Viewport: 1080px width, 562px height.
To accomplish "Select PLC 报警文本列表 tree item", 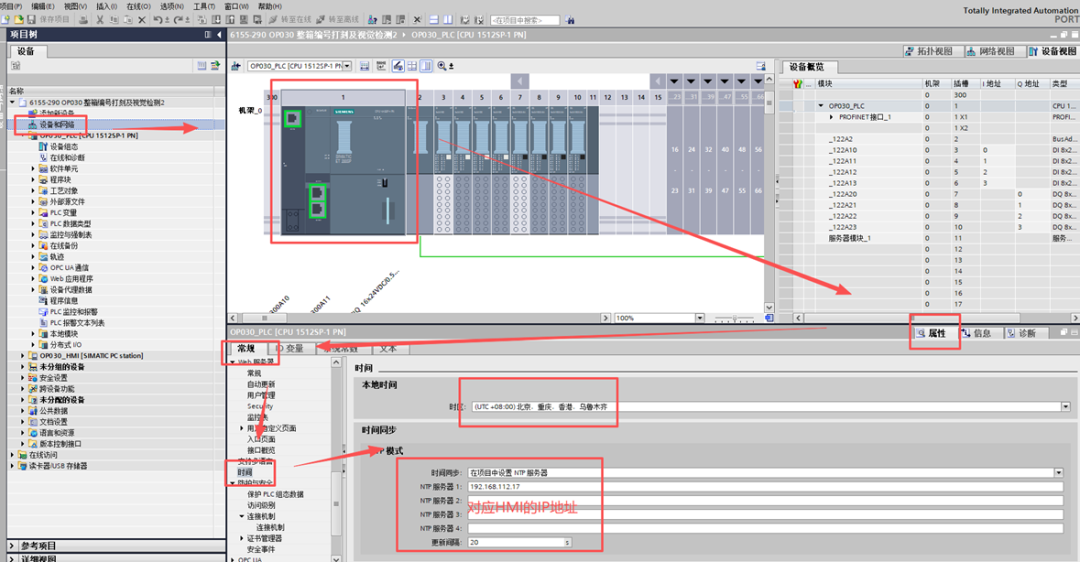I will pyautogui.click(x=77, y=323).
